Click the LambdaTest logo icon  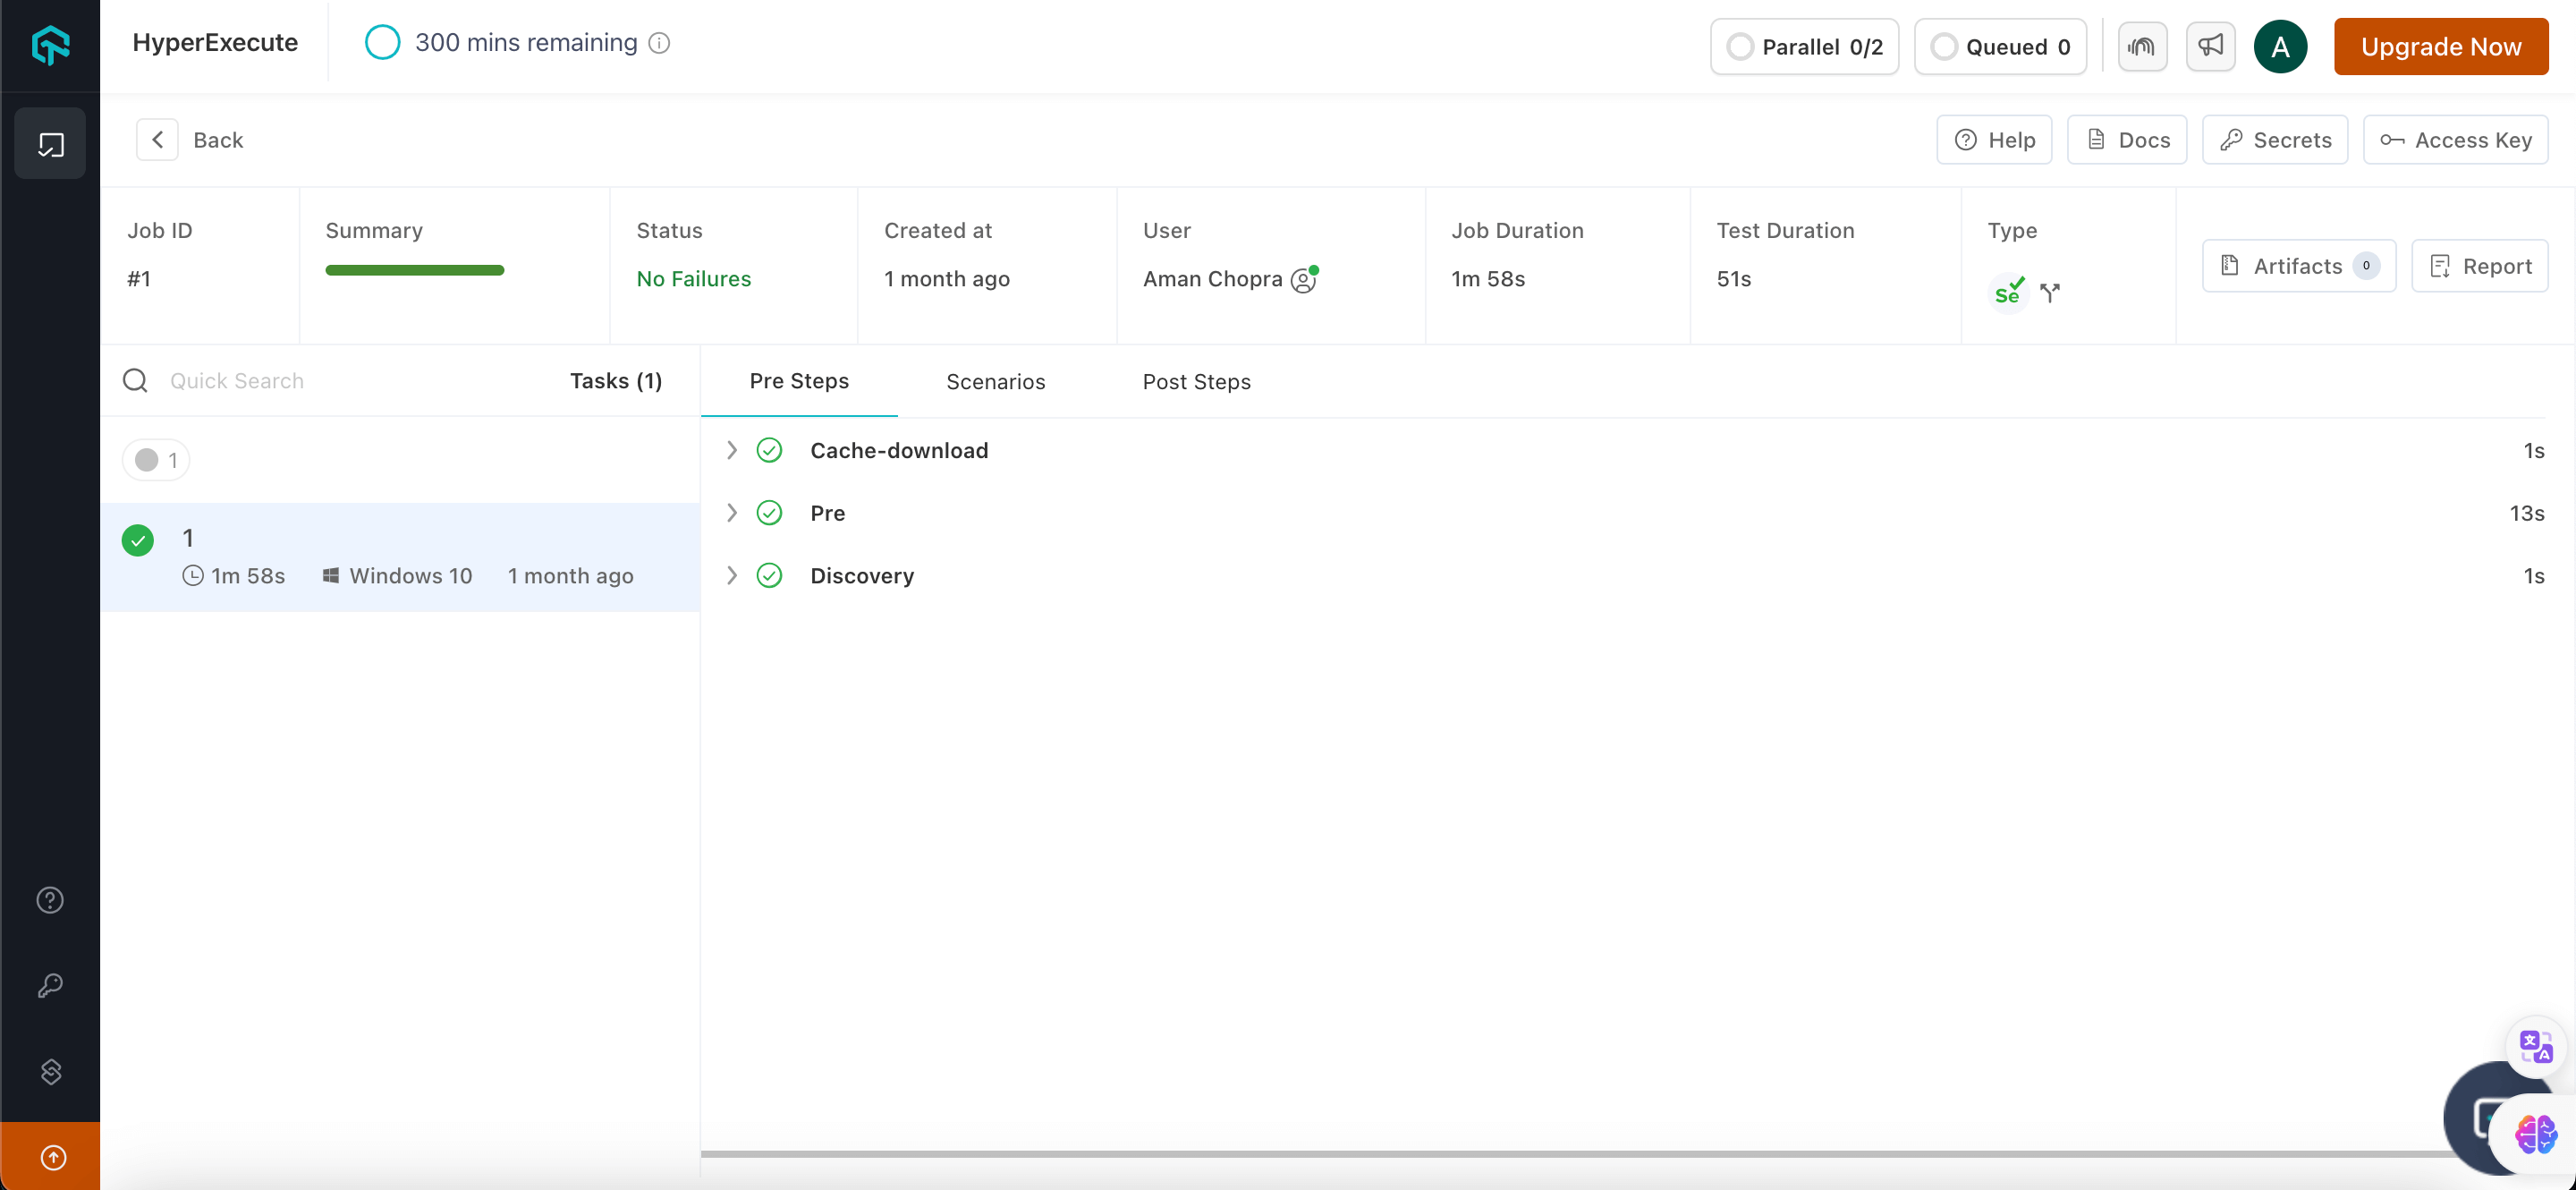pyautogui.click(x=50, y=45)
